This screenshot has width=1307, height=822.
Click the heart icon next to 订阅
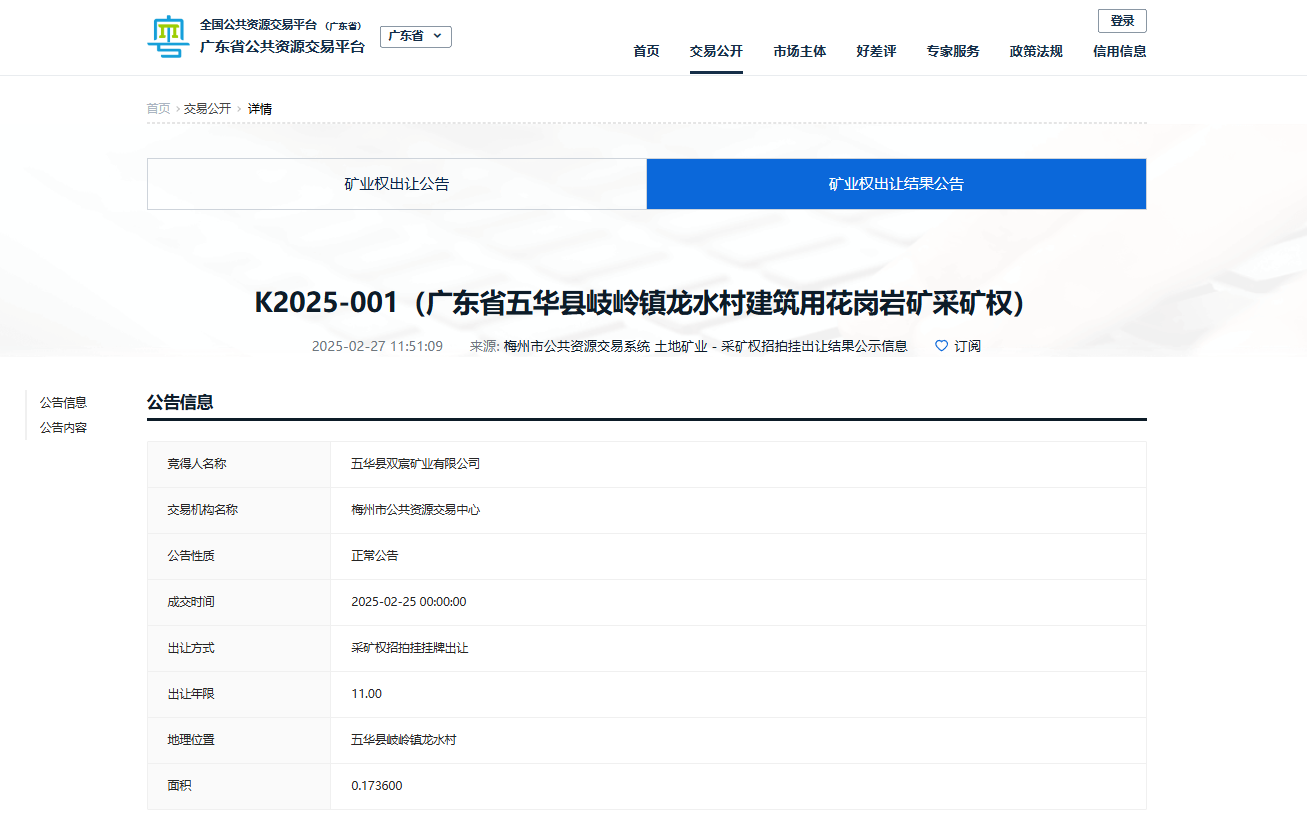pyautogui.click(x=941, y=346)
